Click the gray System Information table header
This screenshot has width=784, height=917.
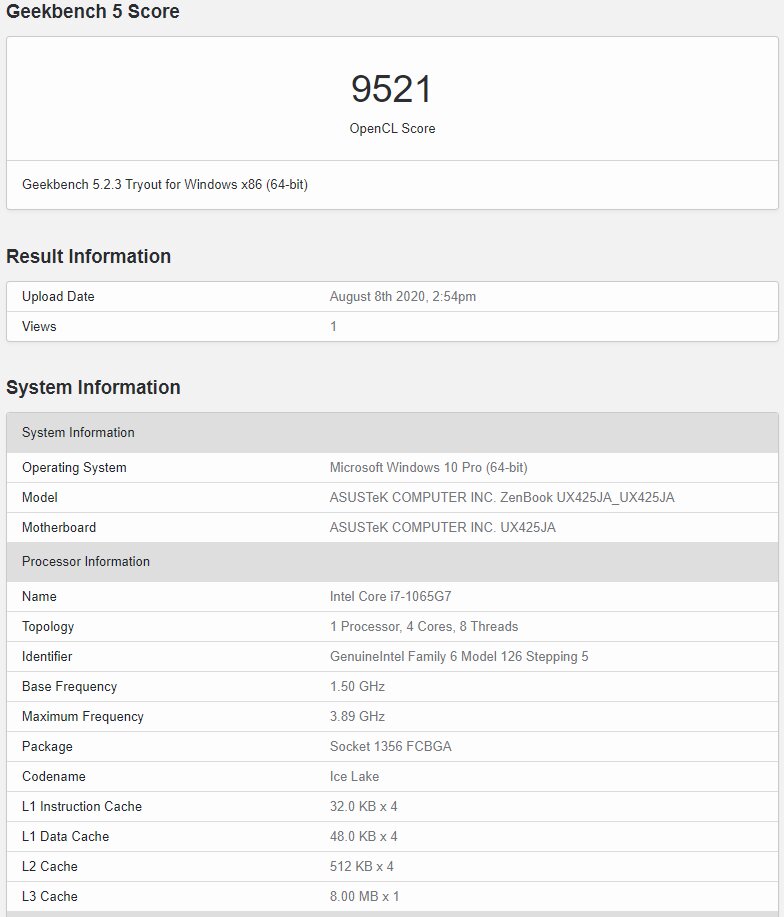tap(392, 433)
